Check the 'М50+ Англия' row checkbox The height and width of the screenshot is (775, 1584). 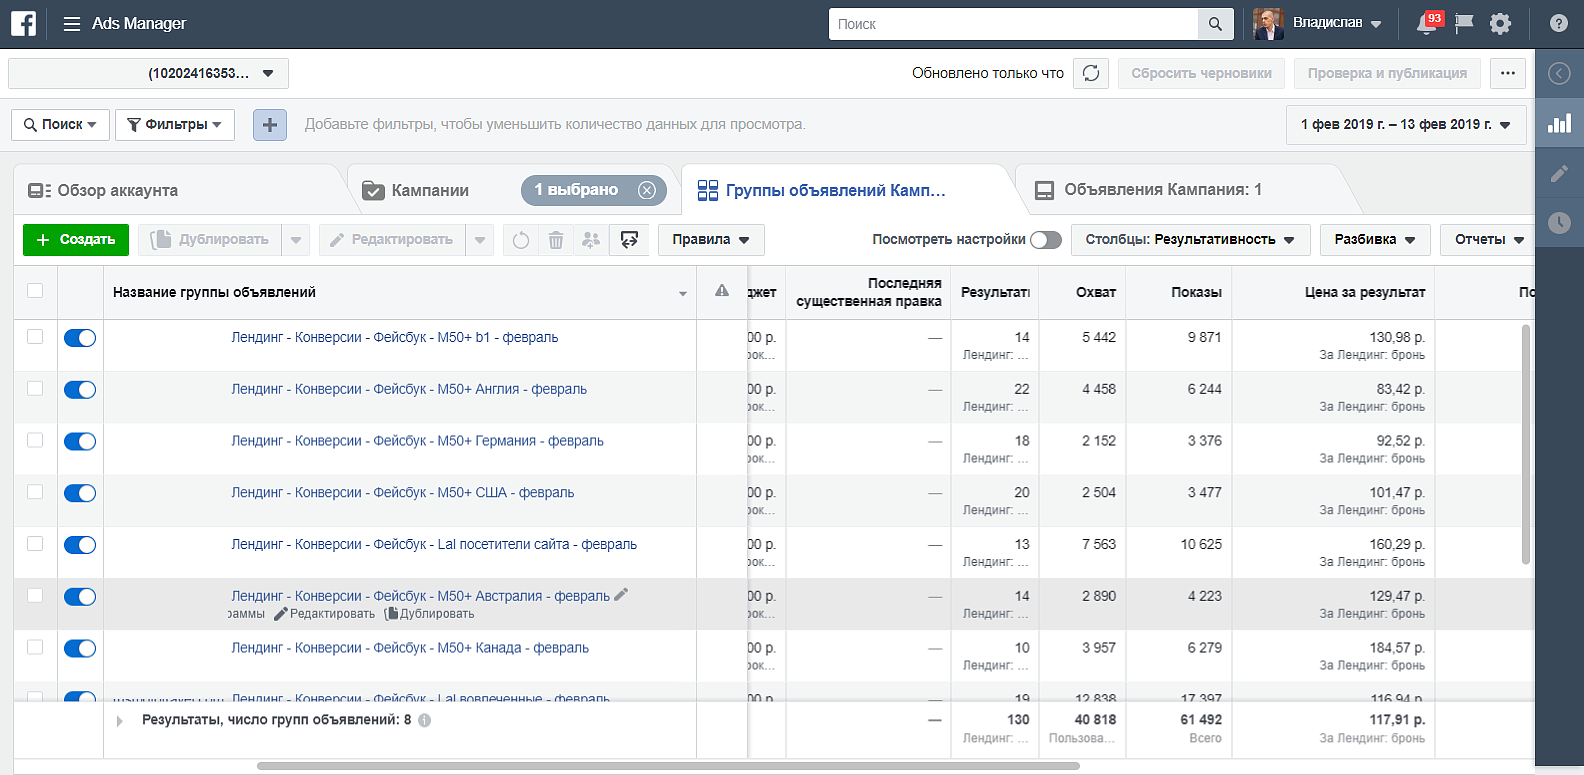[35, 389]
